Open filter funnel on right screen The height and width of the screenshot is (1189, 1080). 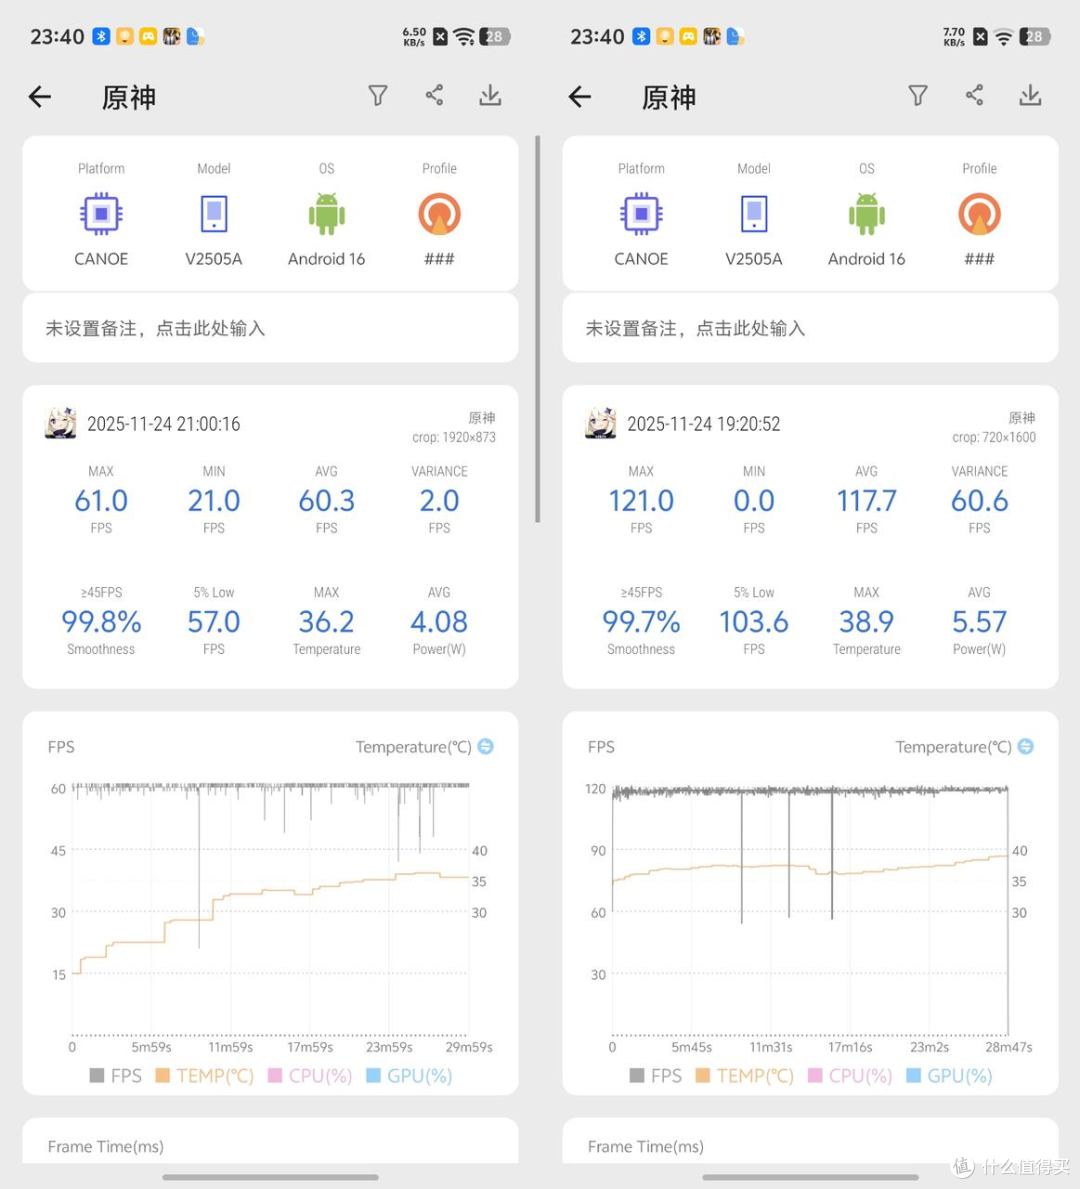[918, 96]
